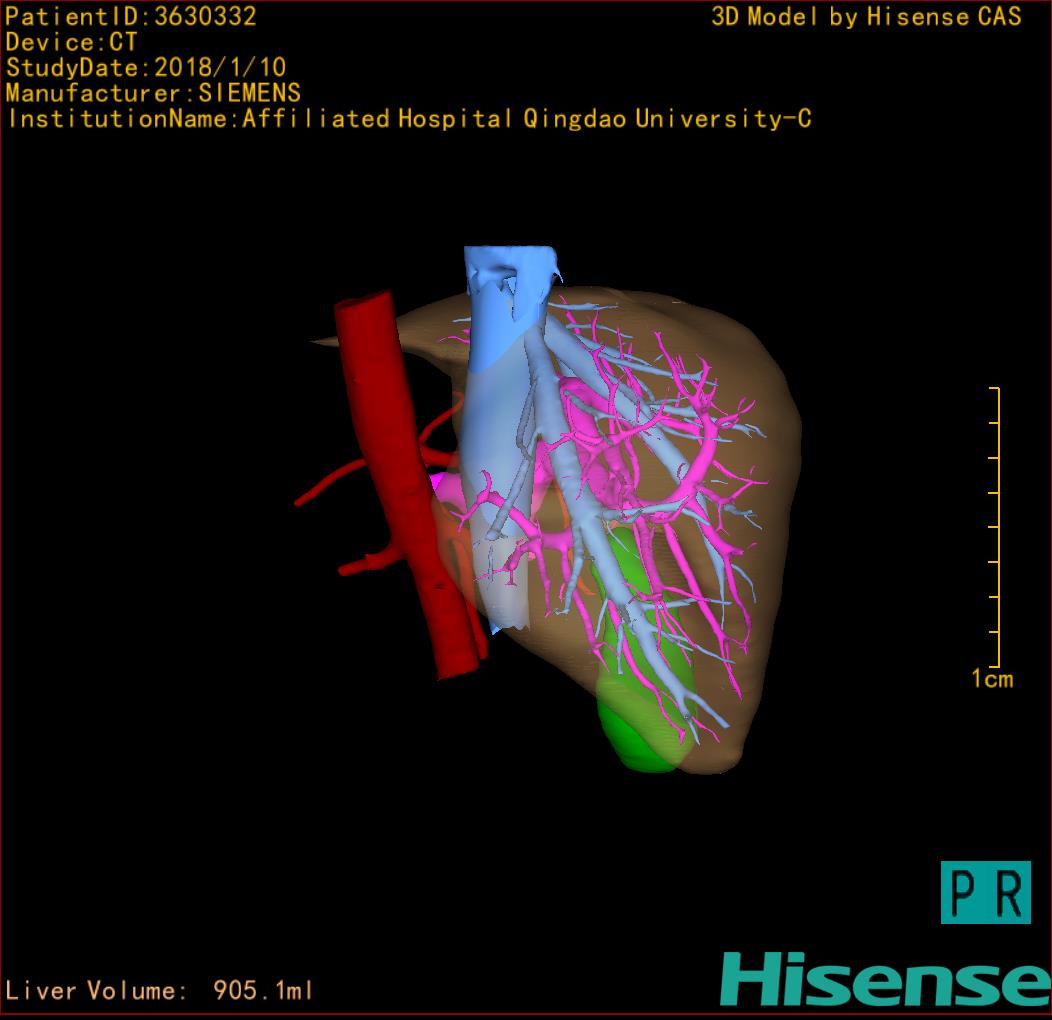
Task: Click the letter P in orientation box
Action: [964, 893]
